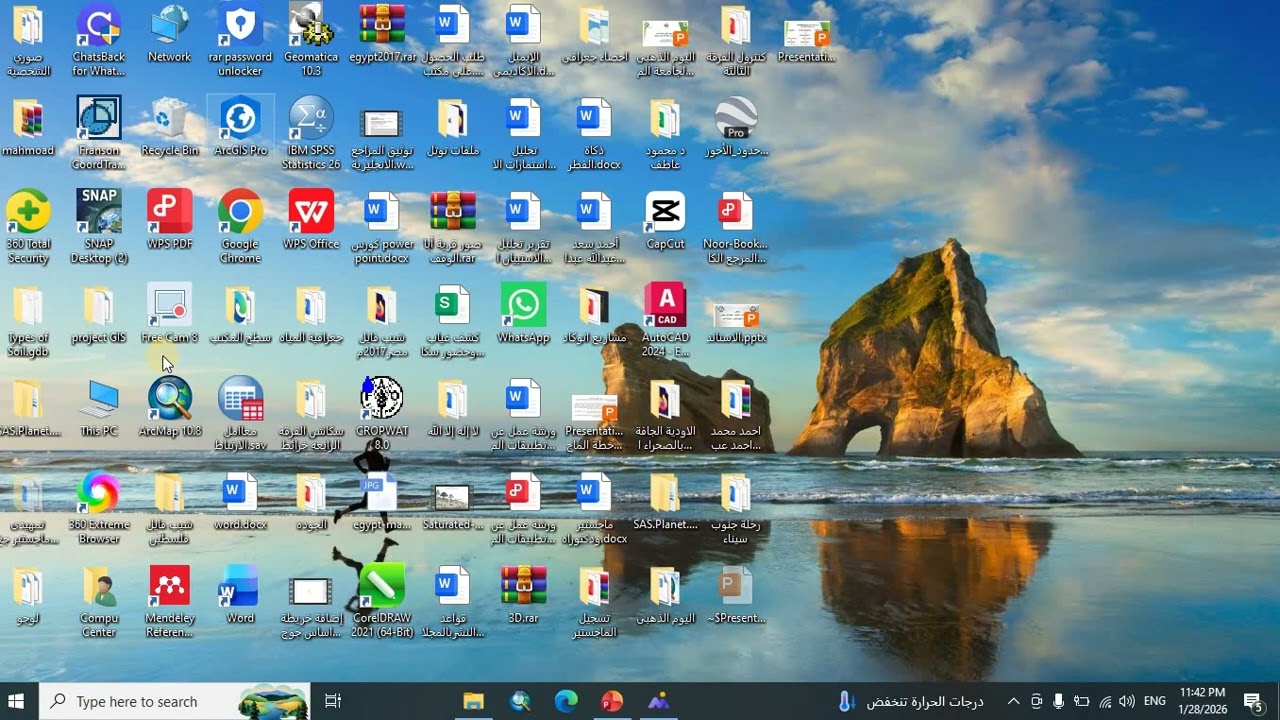
Task: Open the egypt-ma JPG file
Action: 382,501
